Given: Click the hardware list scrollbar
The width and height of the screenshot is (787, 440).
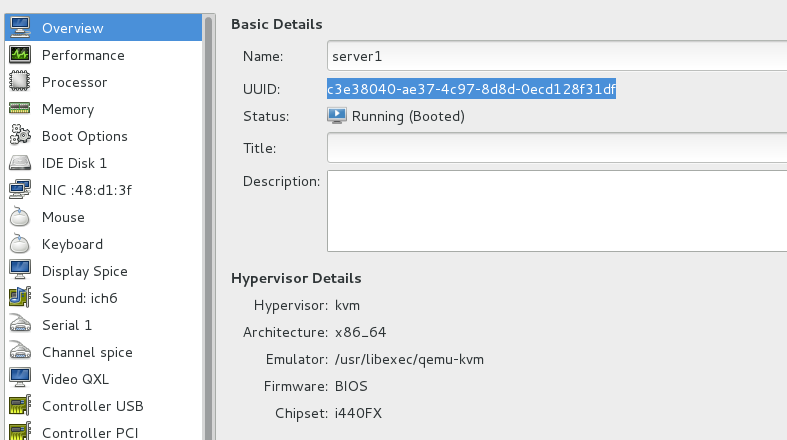Looking at the screenshot, I should (x=208, y=227).
